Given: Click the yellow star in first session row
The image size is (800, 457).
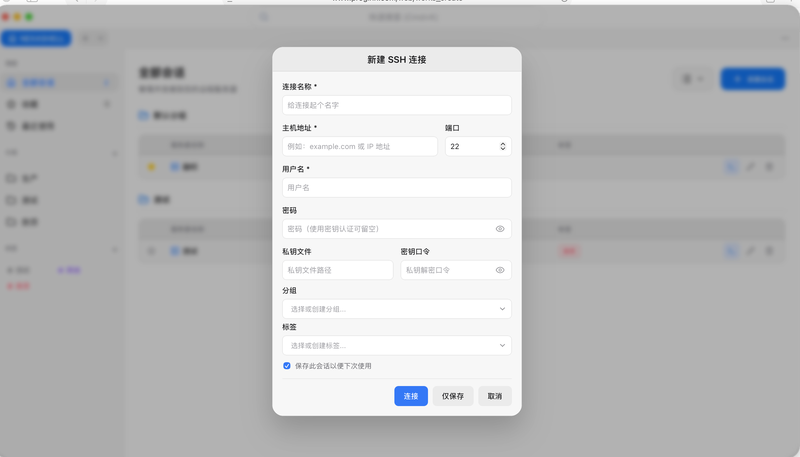Looking at the screenshot, I should click(x=152, y=167).
